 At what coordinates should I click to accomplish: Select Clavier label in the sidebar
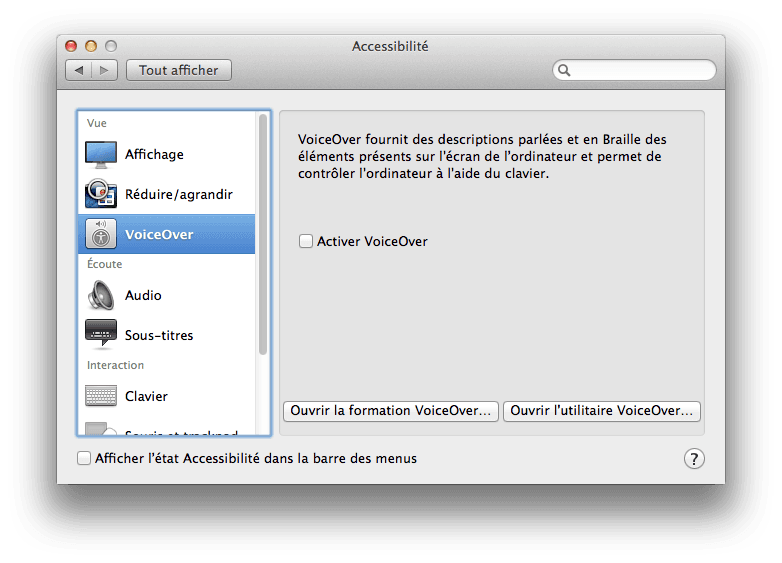(x=146, y=396)
